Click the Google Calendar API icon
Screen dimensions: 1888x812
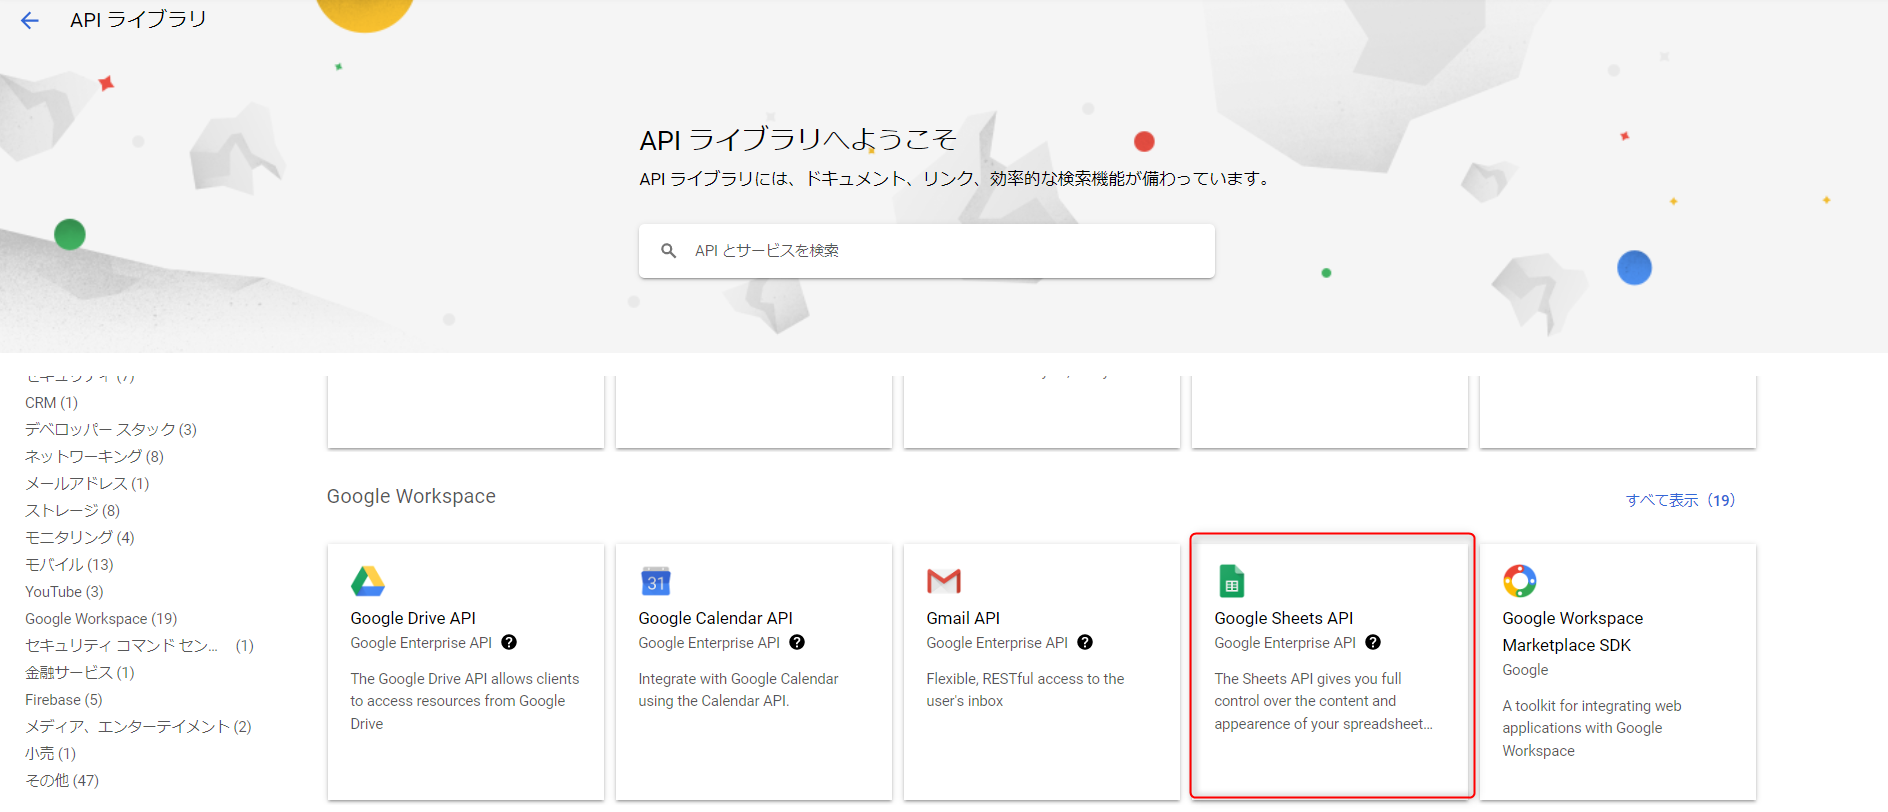(656, 581)
